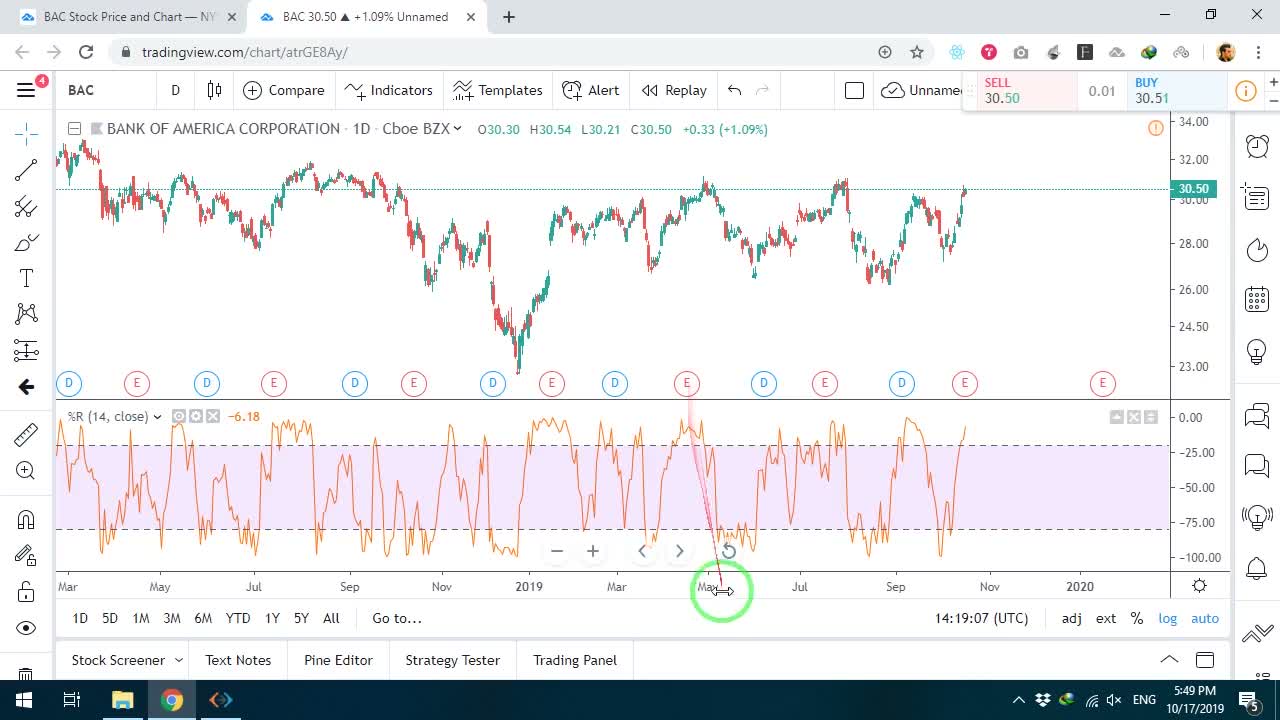The height and width of the screenshot is (720, 1280).
Task: Click the BUY 30.51 button
Action: 1177,91
